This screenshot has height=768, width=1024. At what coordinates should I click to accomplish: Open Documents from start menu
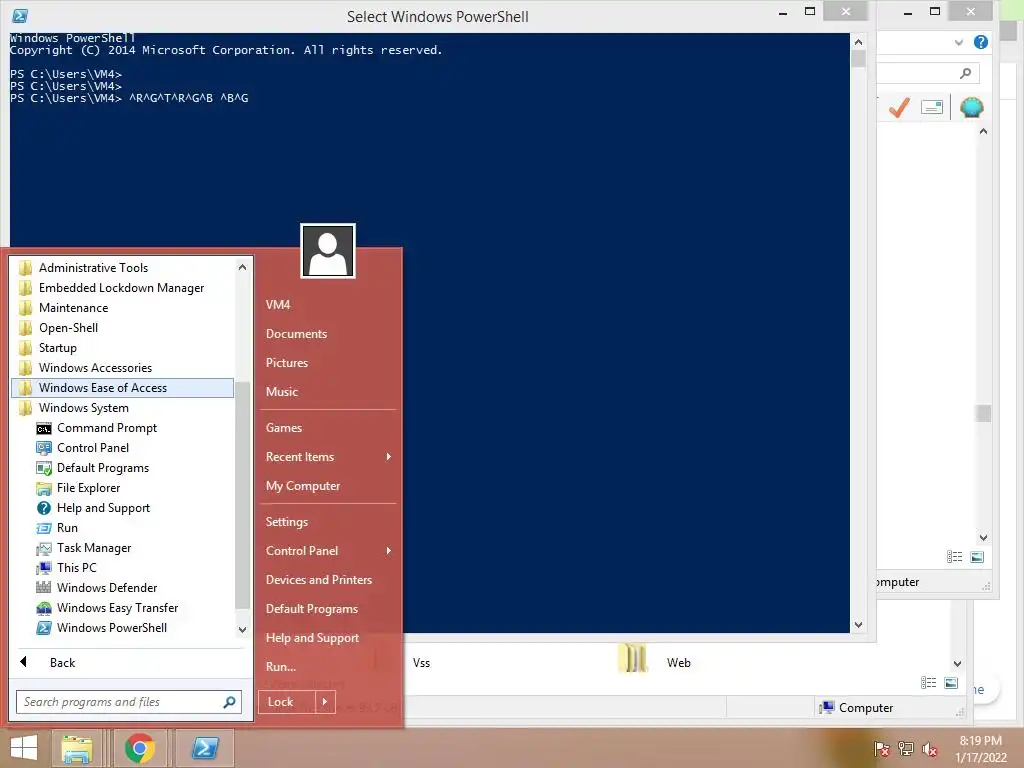coord(296,334)
